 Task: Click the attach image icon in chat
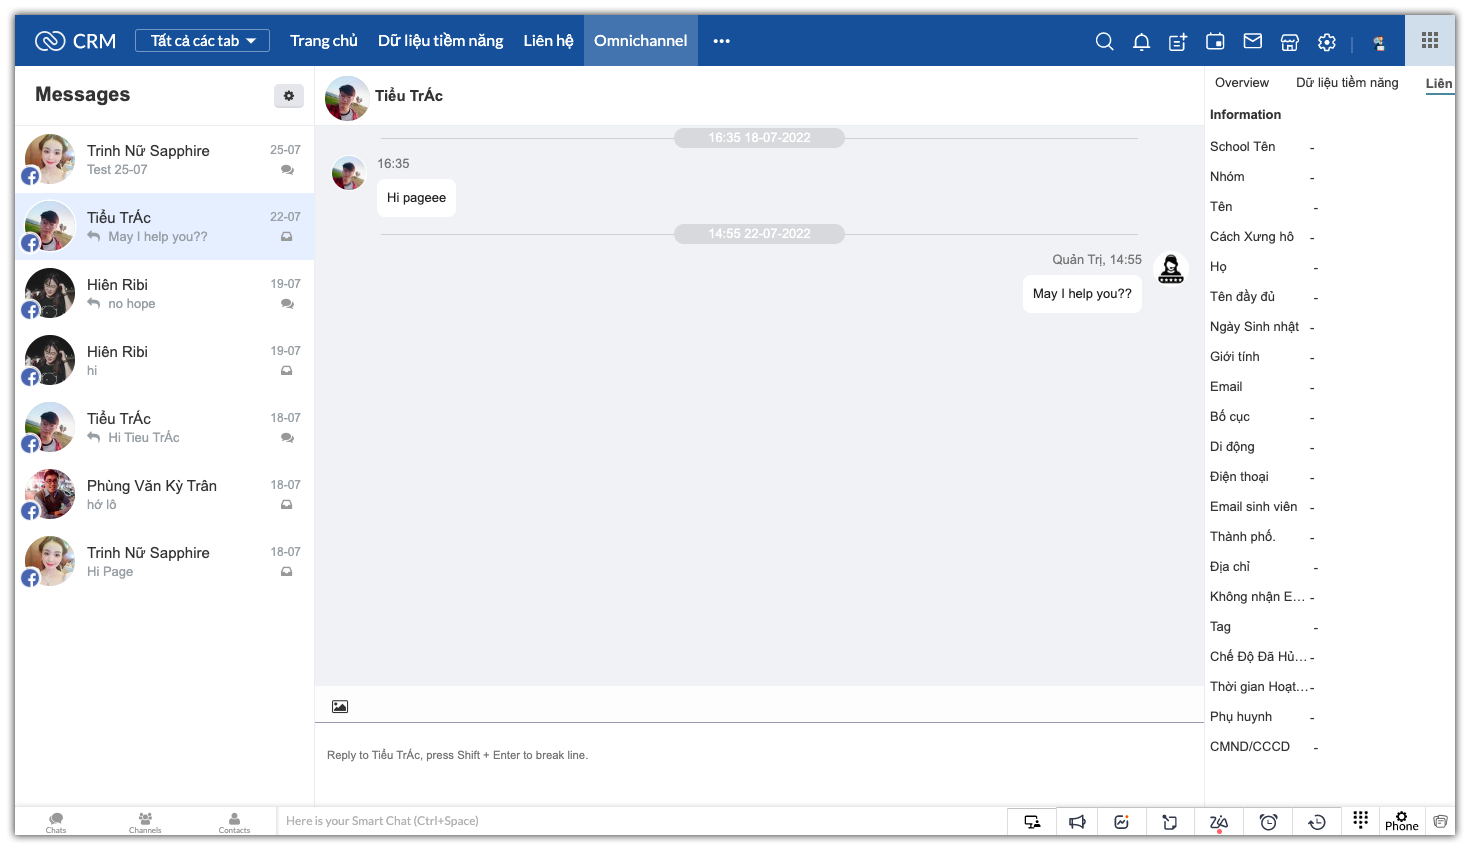tap(340, 706)
